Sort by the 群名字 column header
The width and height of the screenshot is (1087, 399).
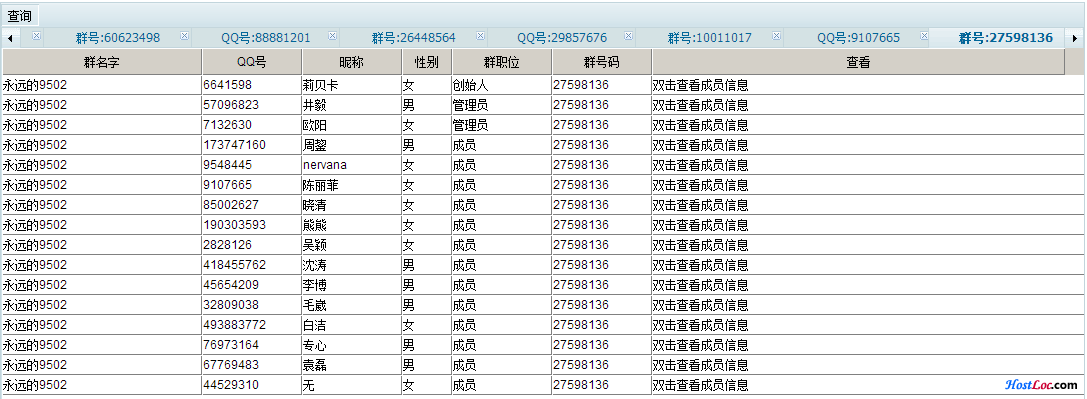click(102, 62)
